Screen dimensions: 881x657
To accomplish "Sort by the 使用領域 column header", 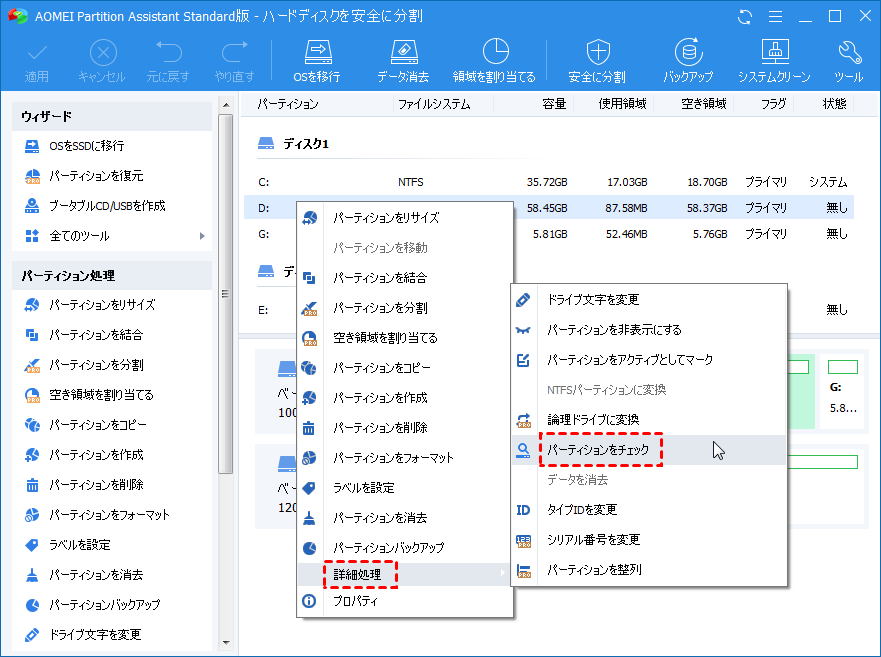I will [623, 104].
